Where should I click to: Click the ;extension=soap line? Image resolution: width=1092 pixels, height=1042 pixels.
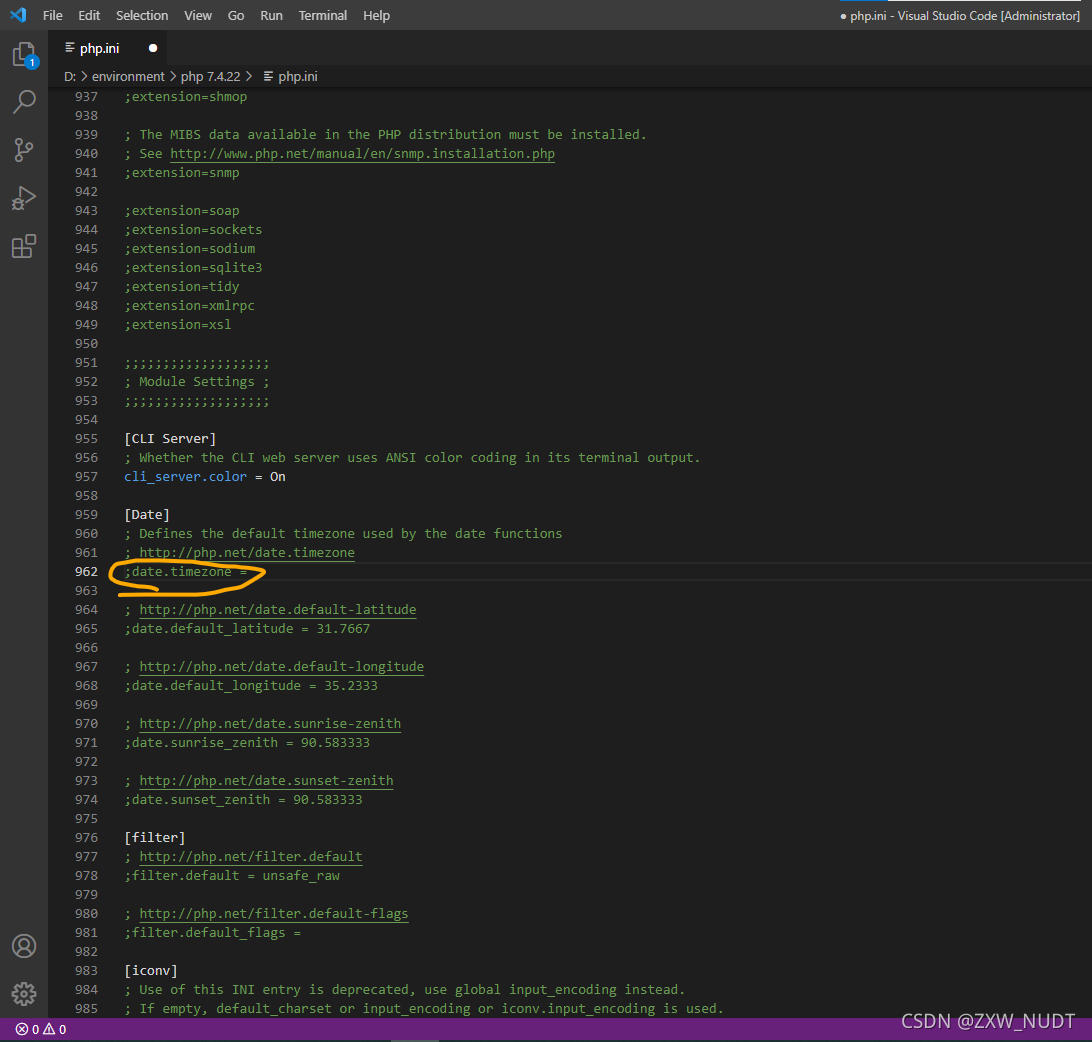[x=182, y=210]
